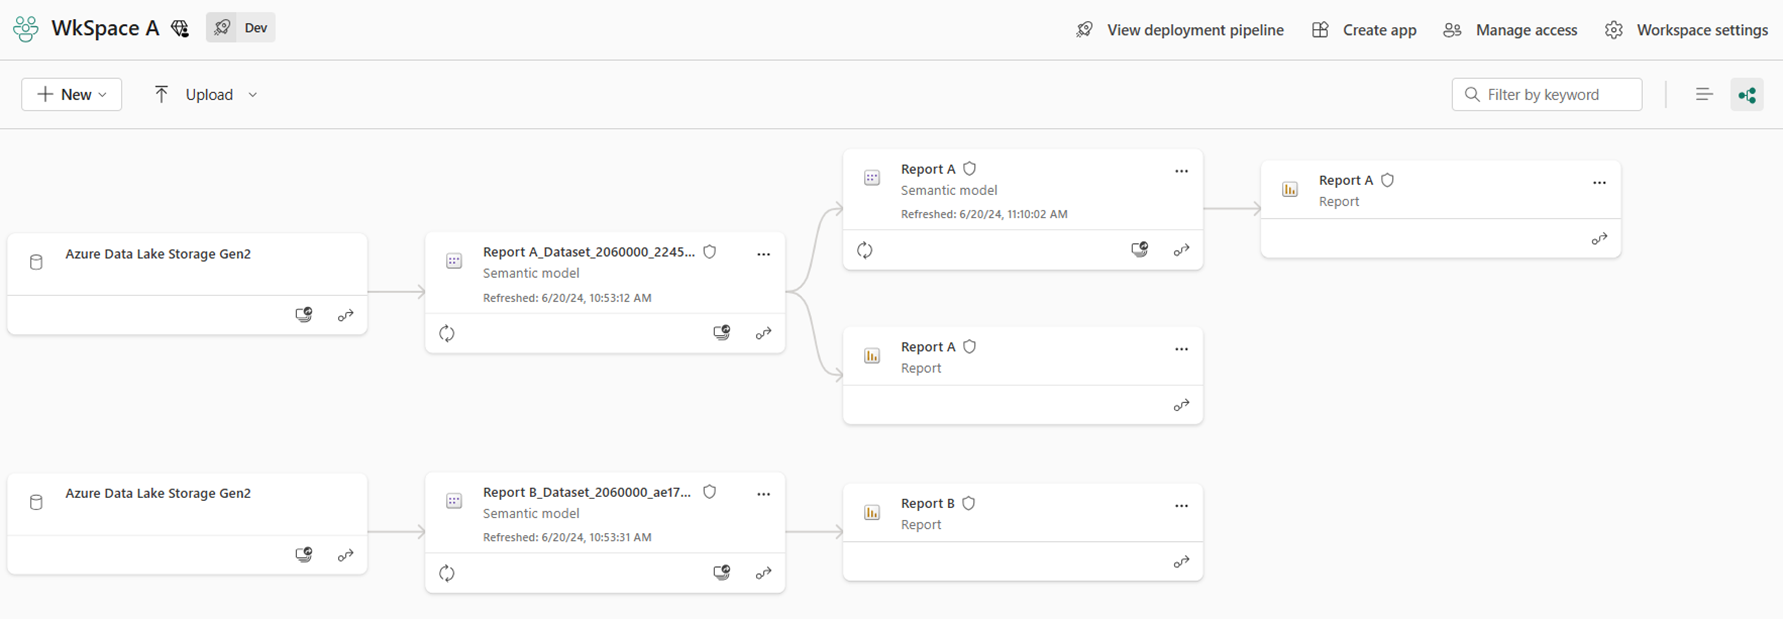
Task: Open Manage access
Action: [1510, 30]
